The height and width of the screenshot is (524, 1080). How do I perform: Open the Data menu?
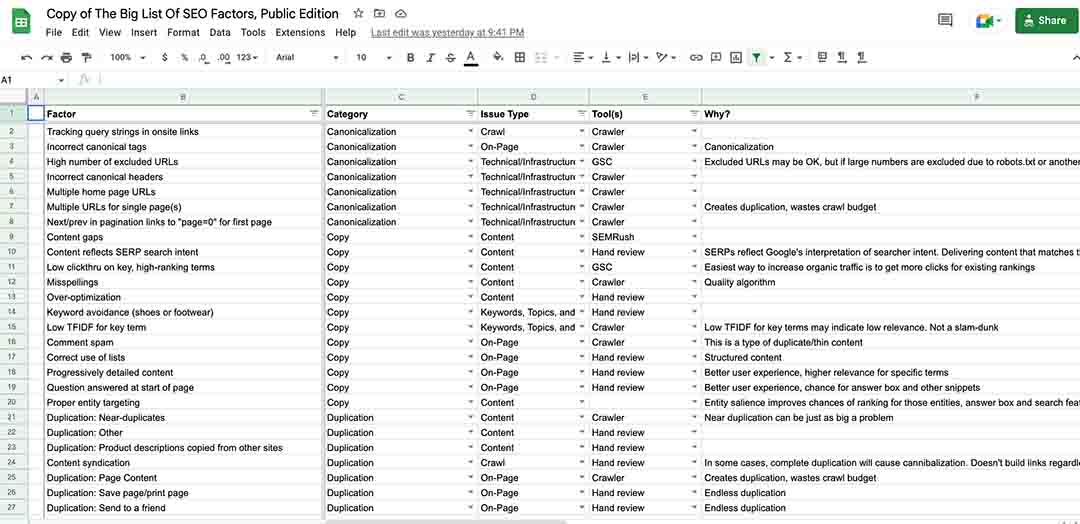[220, 32]
